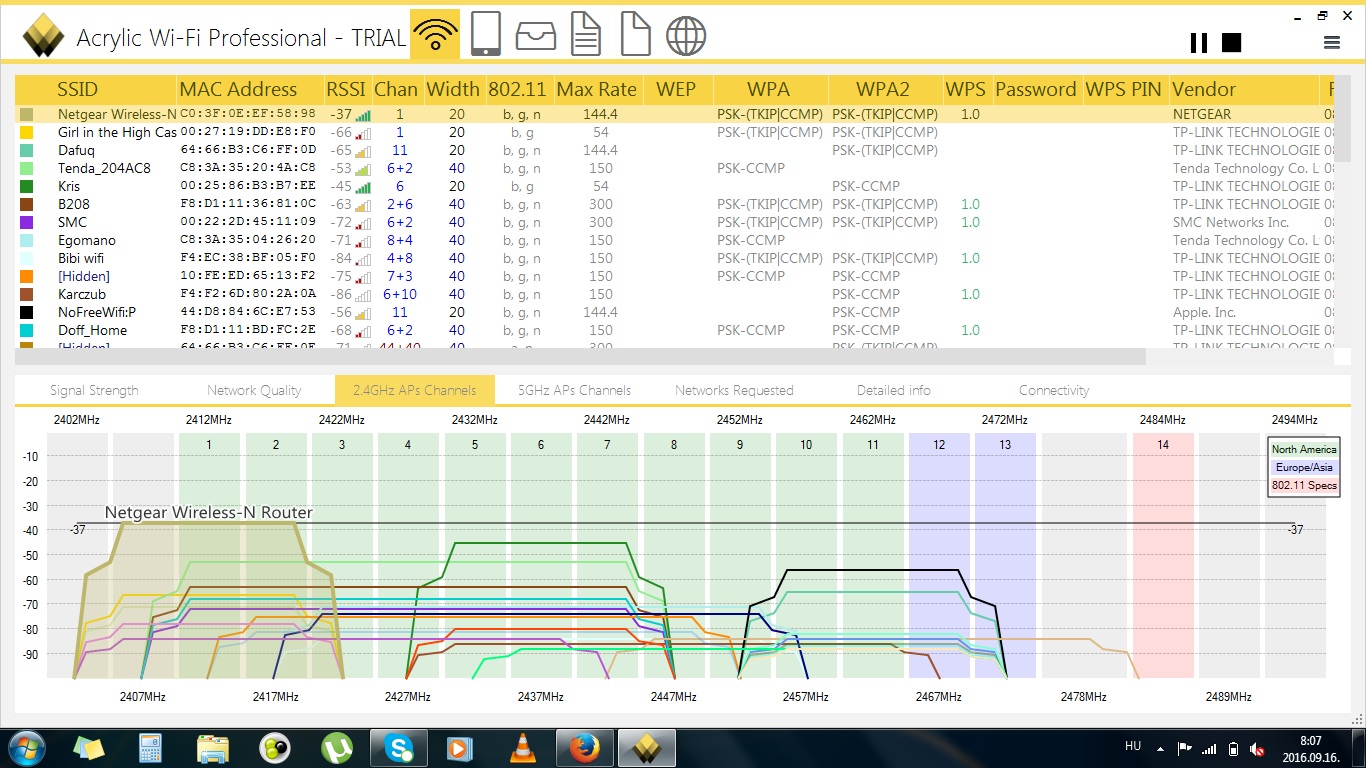Open the lined document report icon
The image size is (1366, 768).
coord(586,34)
